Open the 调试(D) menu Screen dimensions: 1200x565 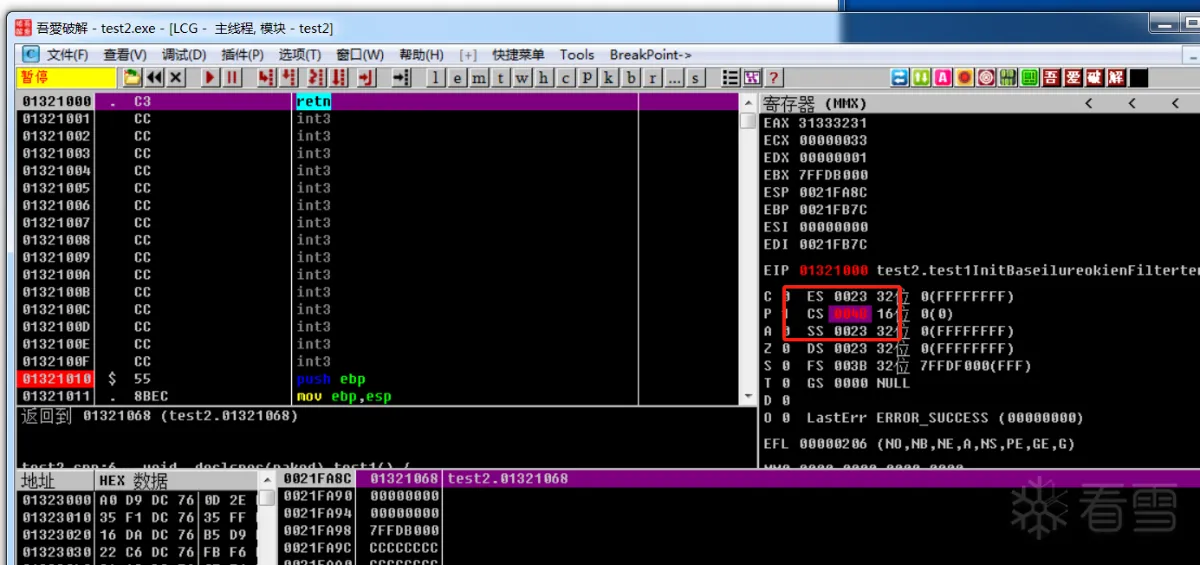pos(184,54)
